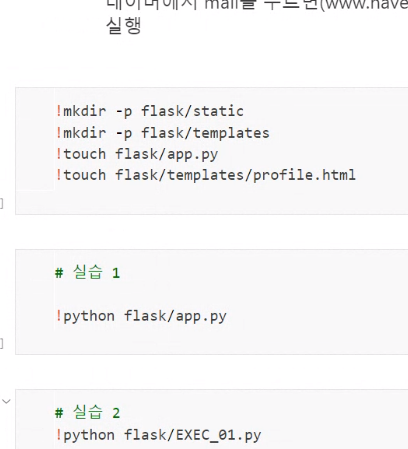
Task: Click the '!touch flask/app.py' line
Action: tap(137, 154)
